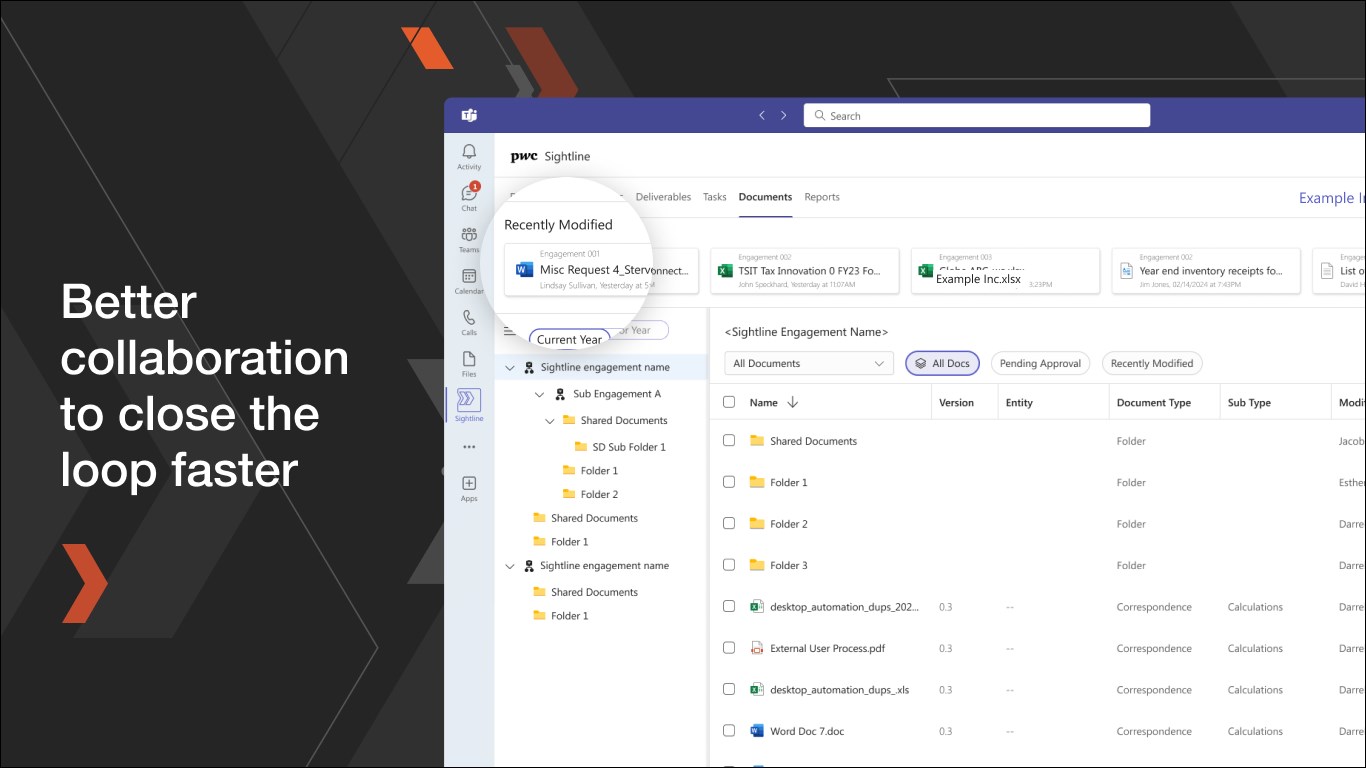Go forward with the right arrow in the title bar
This screenshot has height=768, width=1366.
(784, 115)
